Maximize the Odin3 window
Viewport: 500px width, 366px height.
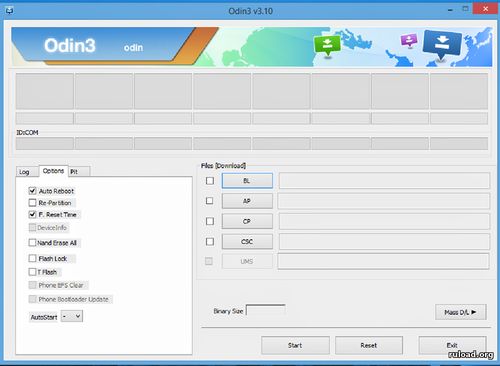click(x=465, y=9)
